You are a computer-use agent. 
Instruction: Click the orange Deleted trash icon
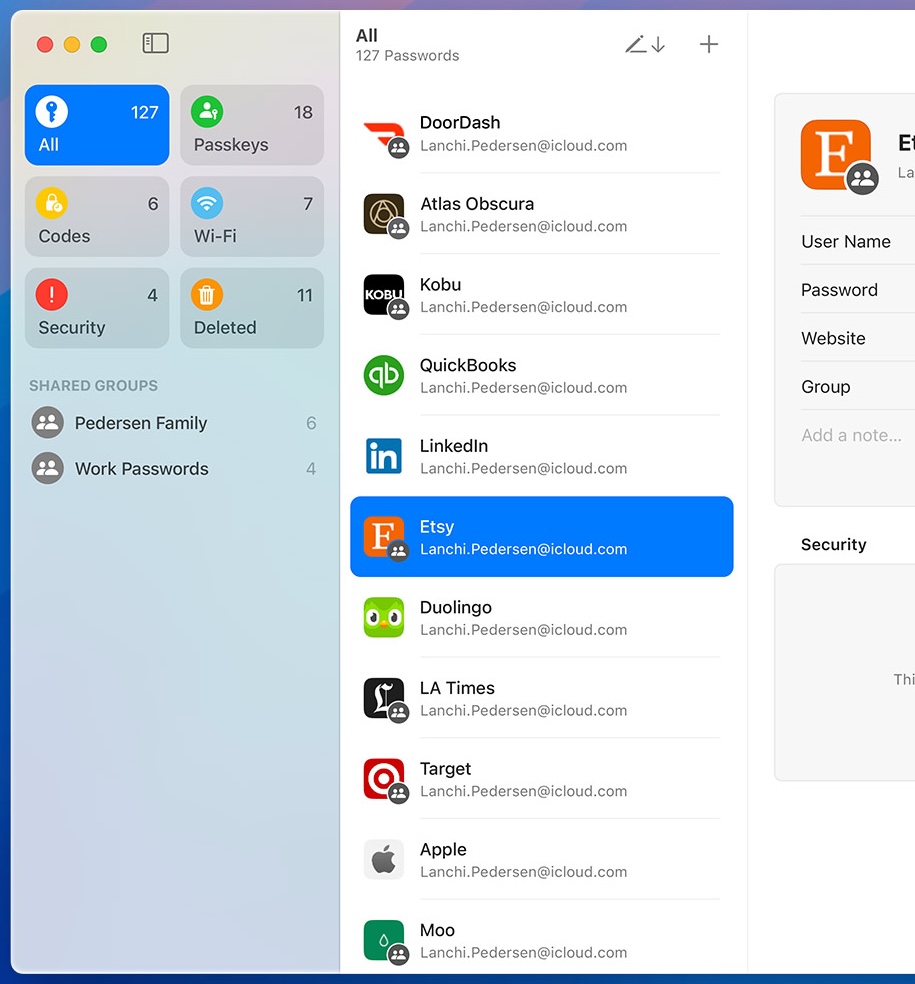pos(207,295)
